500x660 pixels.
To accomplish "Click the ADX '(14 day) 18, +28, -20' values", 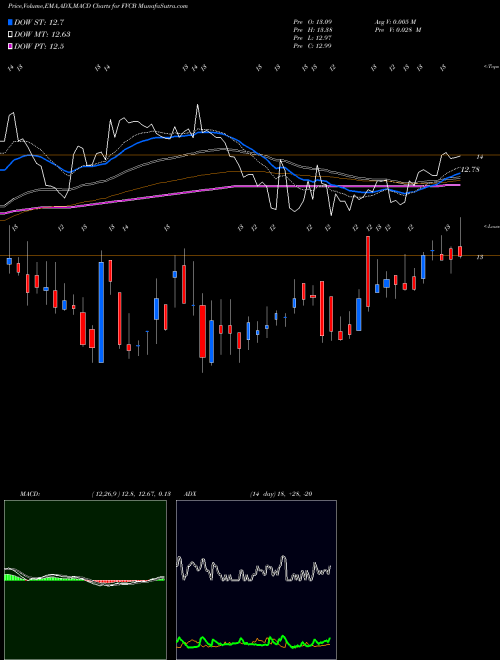I will [x=281, y=494].
